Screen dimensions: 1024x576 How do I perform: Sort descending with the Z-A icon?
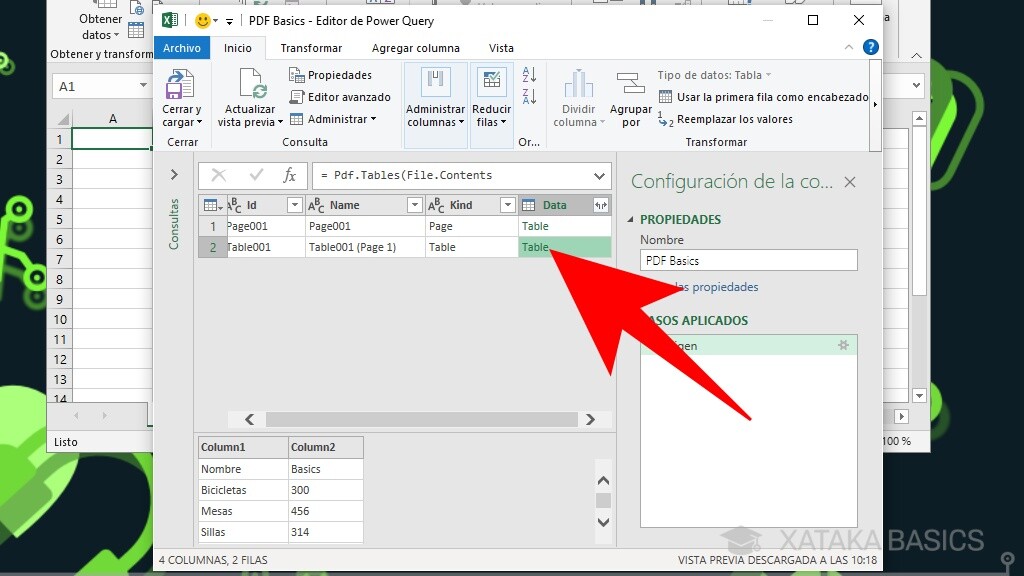click(529, 97)
